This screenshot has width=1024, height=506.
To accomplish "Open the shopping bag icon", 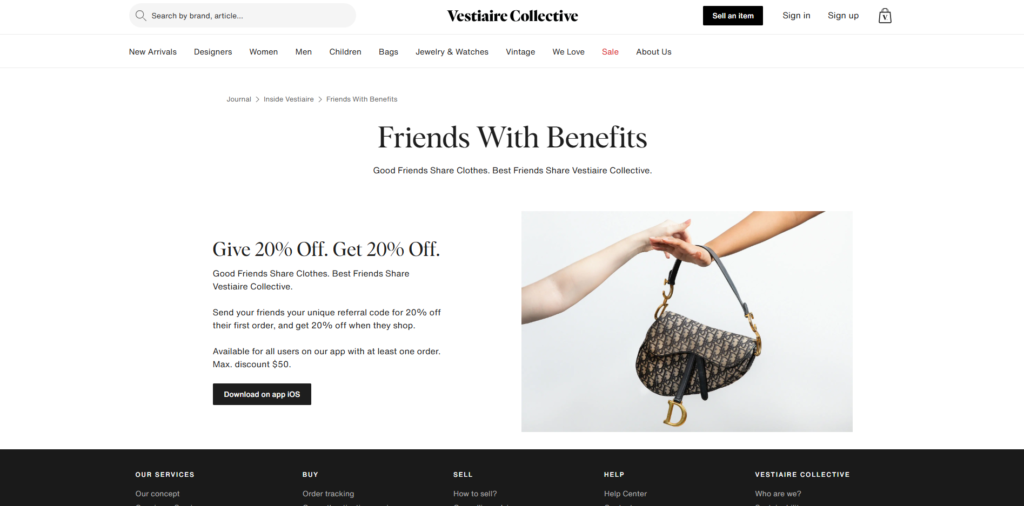I will (x=884, y=16).
